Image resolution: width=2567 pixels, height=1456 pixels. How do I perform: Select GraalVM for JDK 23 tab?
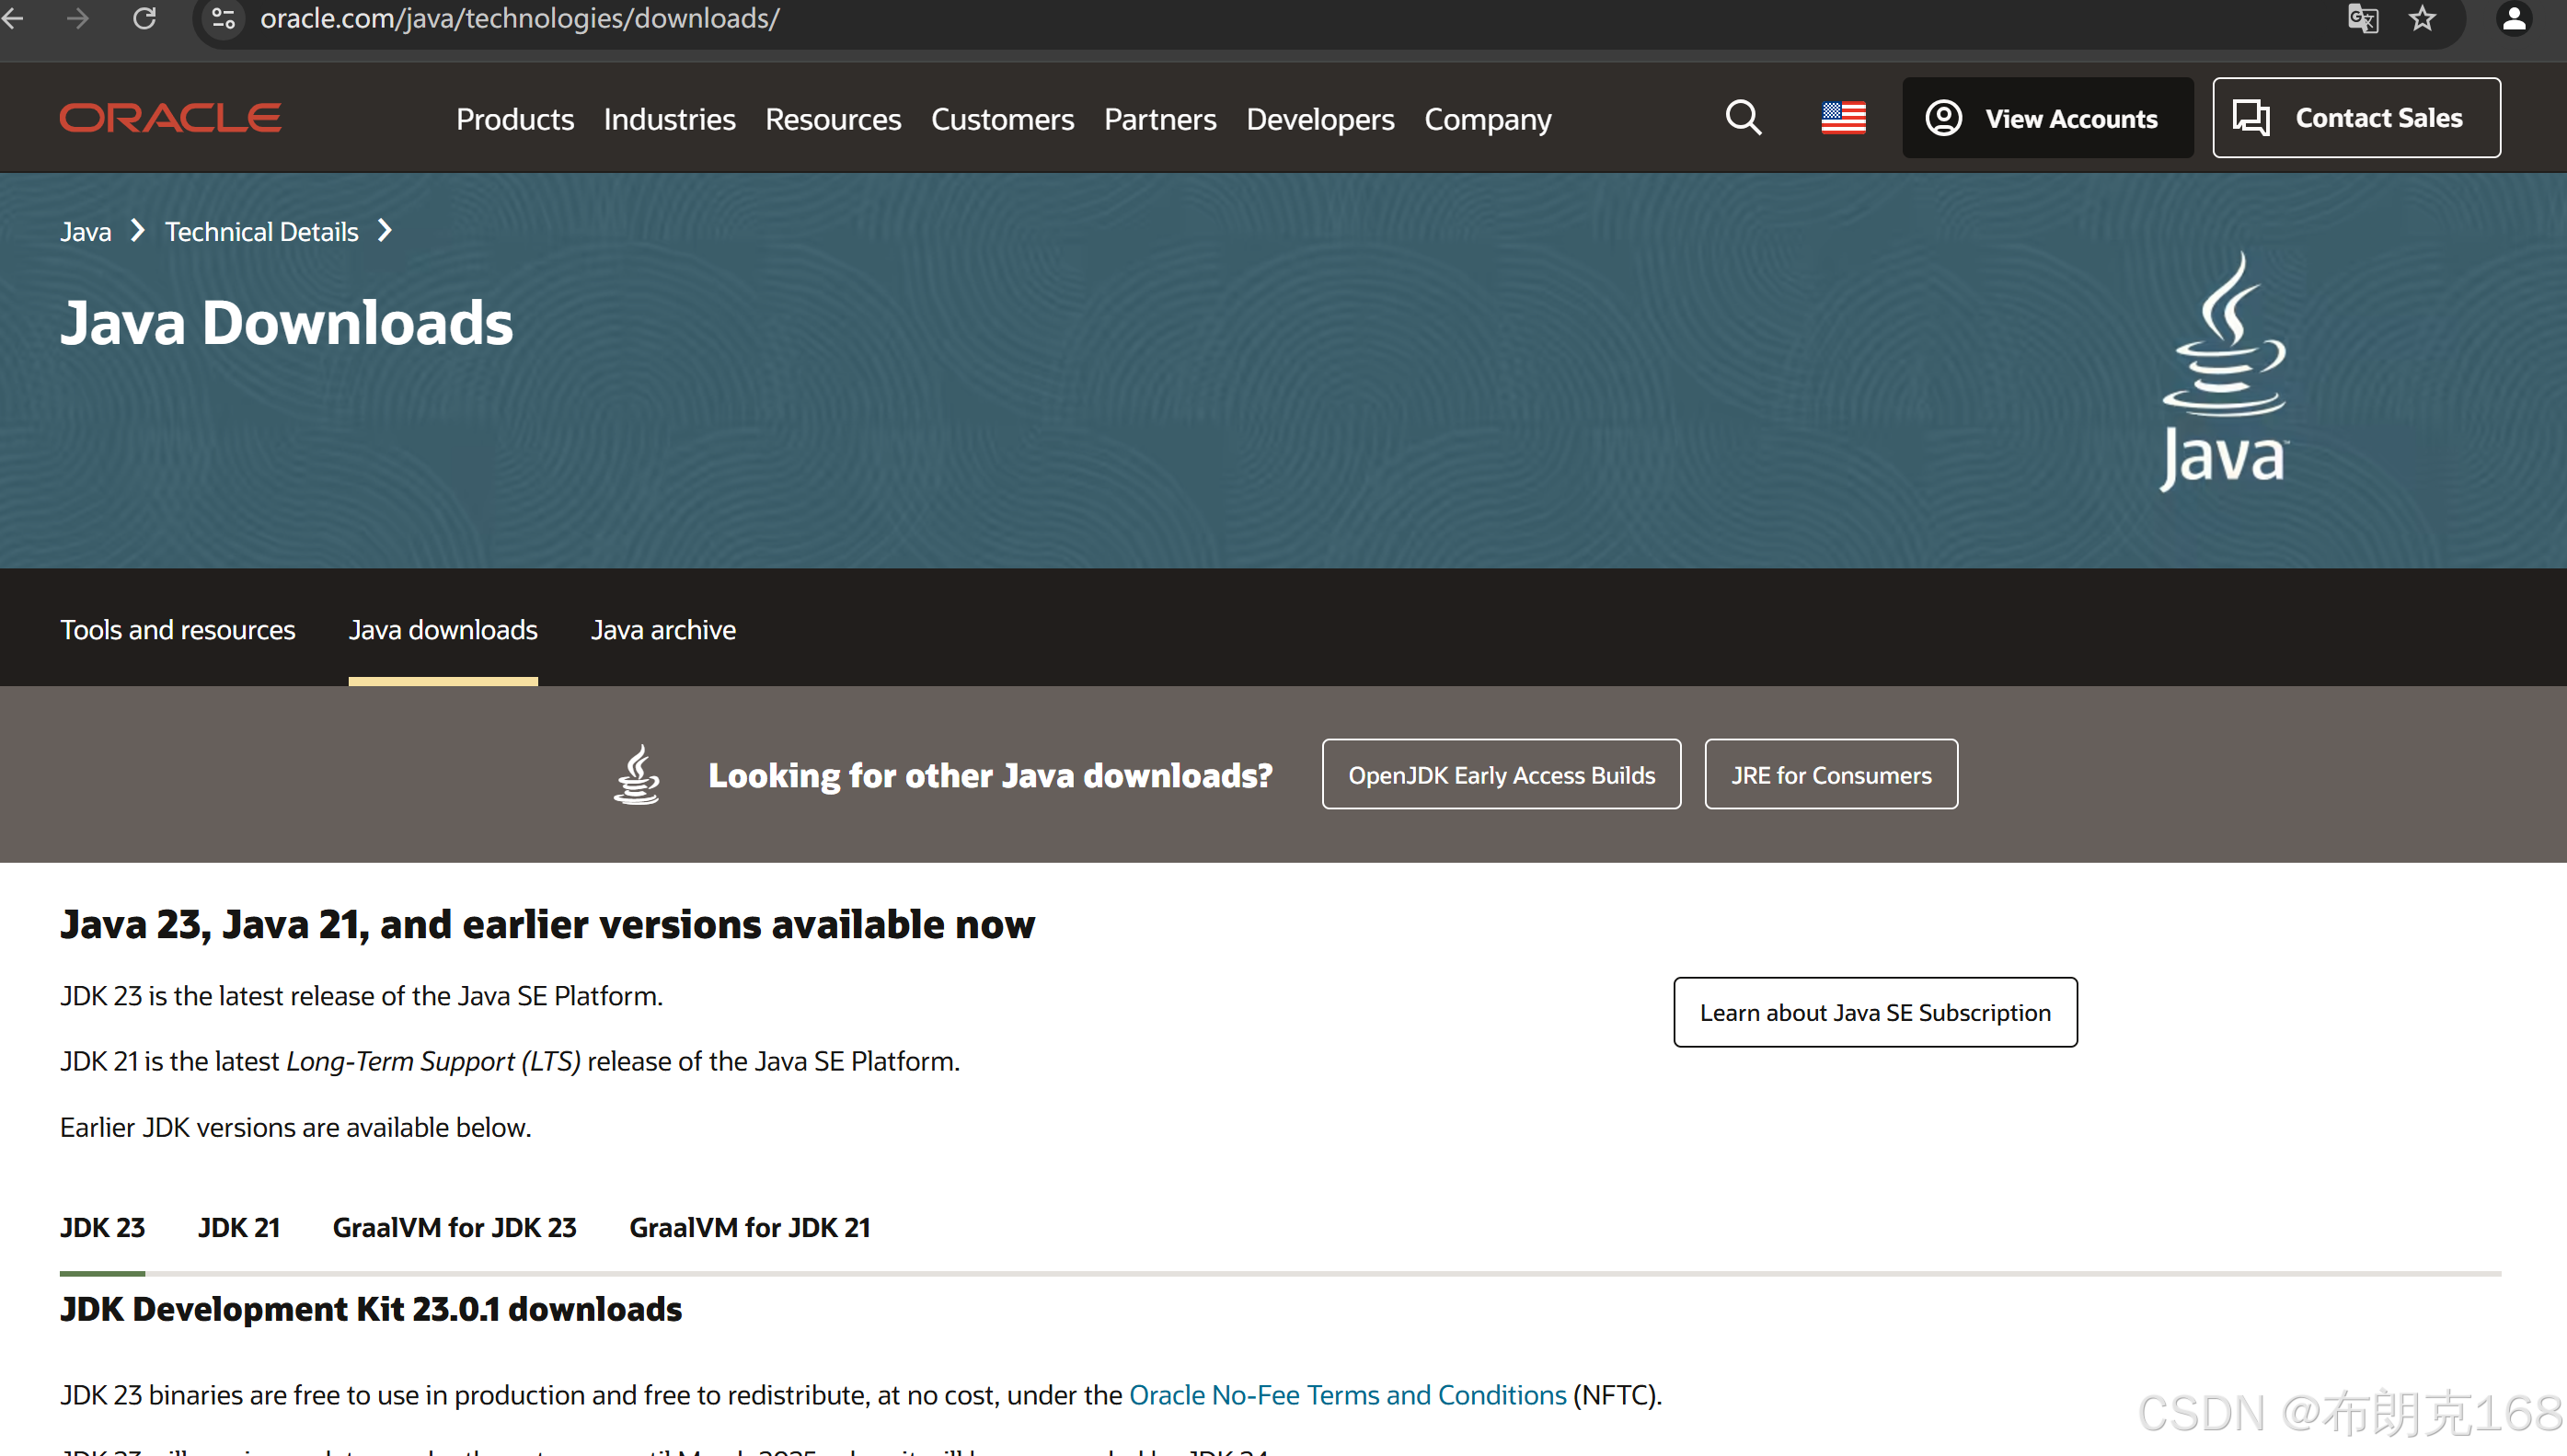point(454,1227)
